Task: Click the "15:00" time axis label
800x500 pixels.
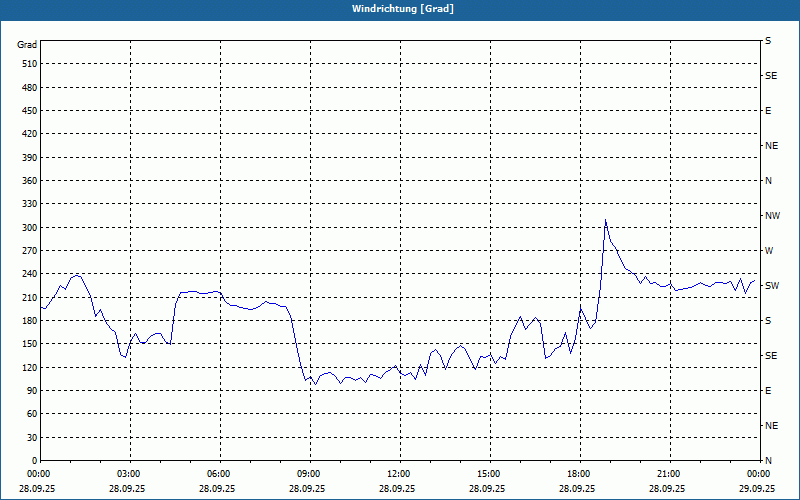Action: (488, 474)
